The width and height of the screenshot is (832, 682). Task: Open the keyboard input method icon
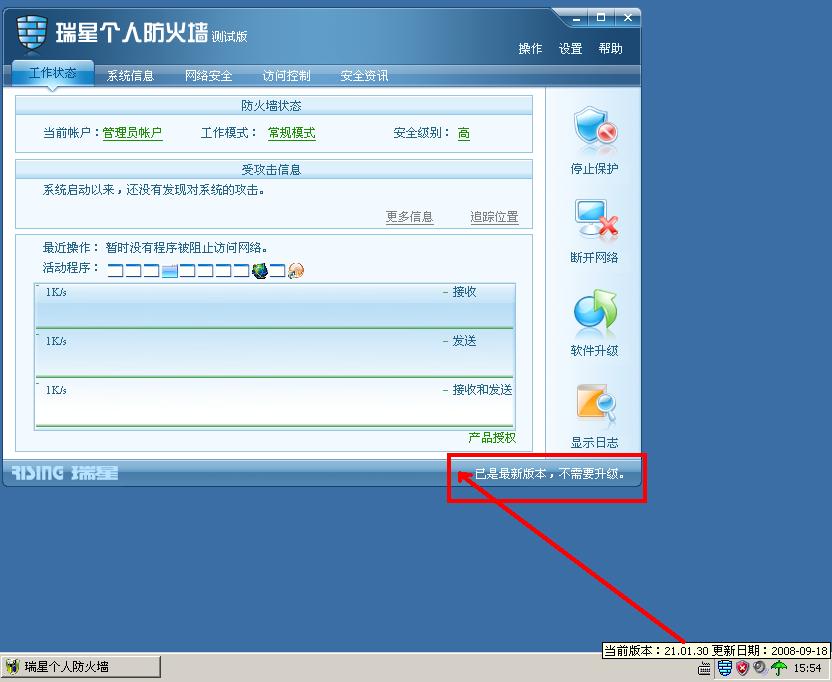(704, 668)
